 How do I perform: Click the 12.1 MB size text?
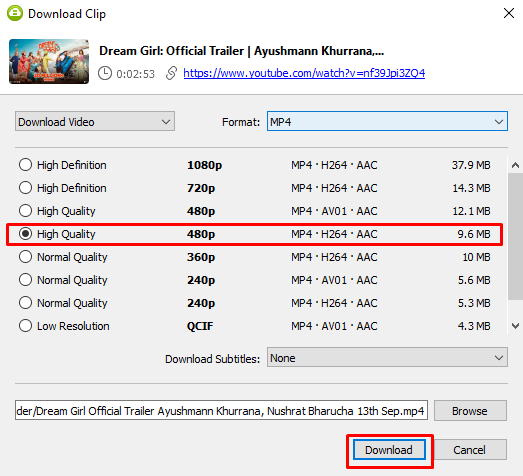point(471,211)
